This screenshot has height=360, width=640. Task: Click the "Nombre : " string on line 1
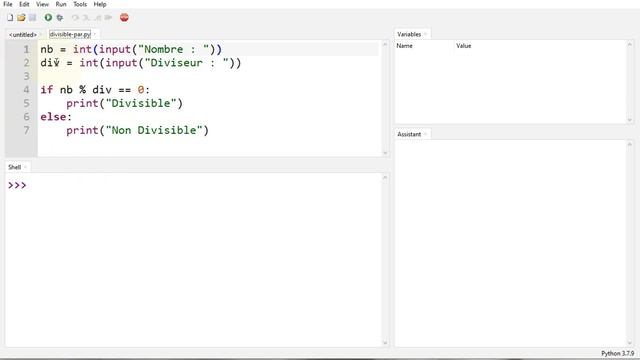tap(173, 49)
